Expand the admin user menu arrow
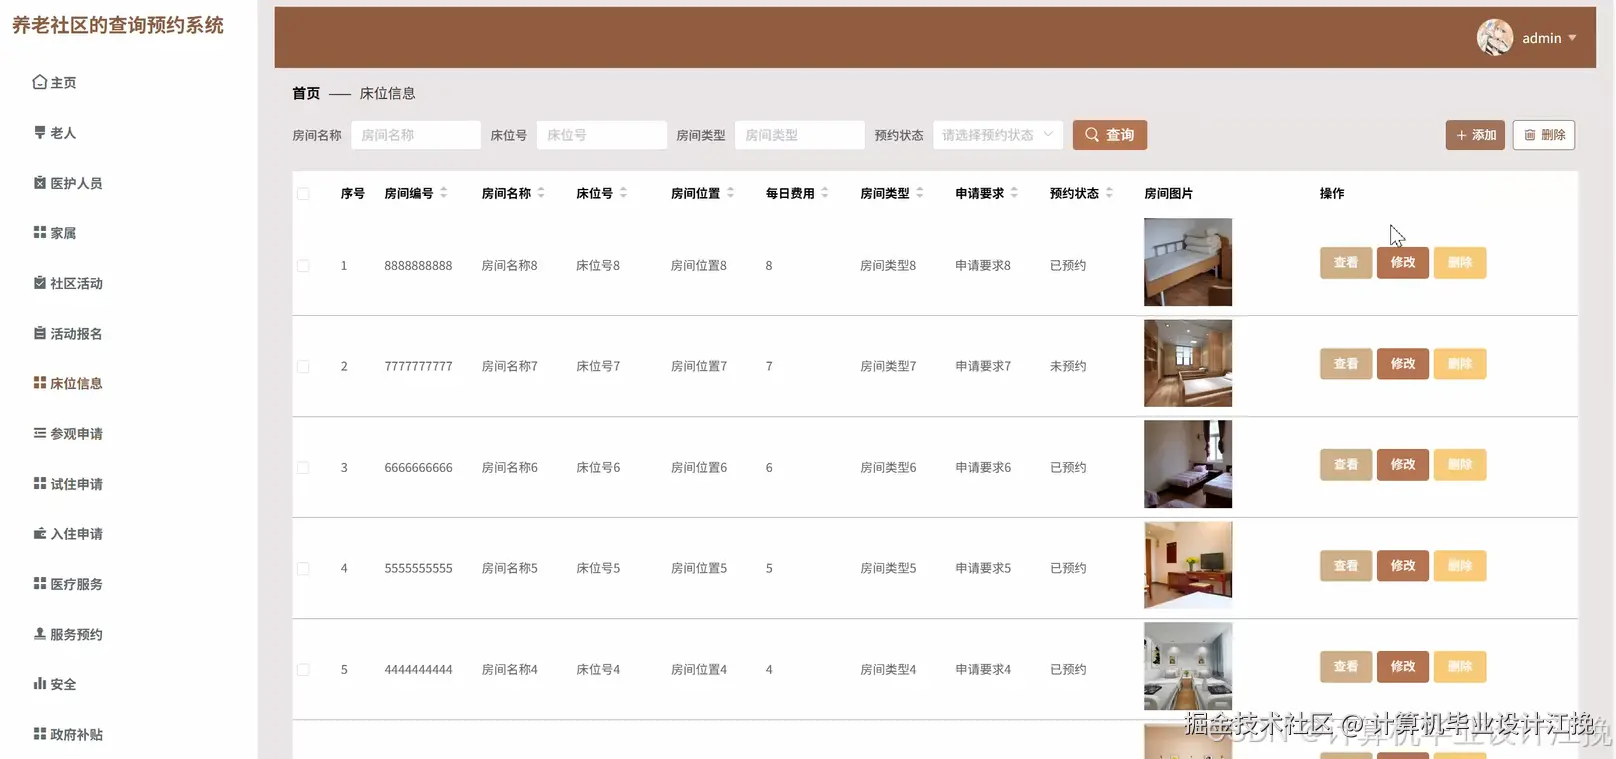The height and width of the screenshot is (759, 1616). point(1572,38)
